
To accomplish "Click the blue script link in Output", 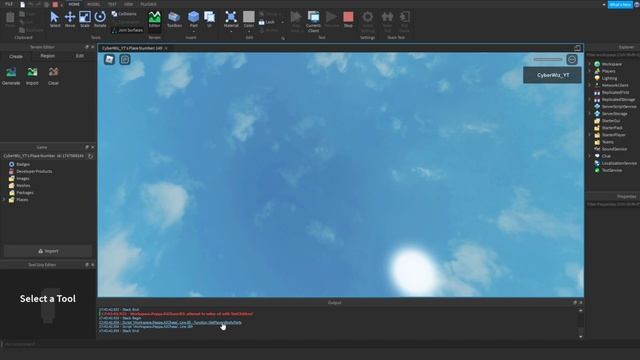I will pos(170,322).
